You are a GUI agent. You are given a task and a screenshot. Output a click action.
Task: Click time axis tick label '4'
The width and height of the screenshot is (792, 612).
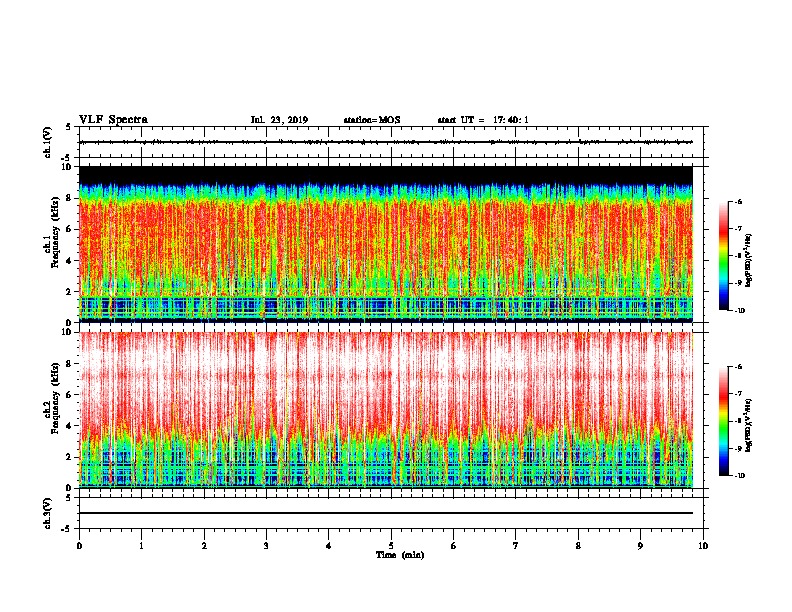tap(329, 546)
